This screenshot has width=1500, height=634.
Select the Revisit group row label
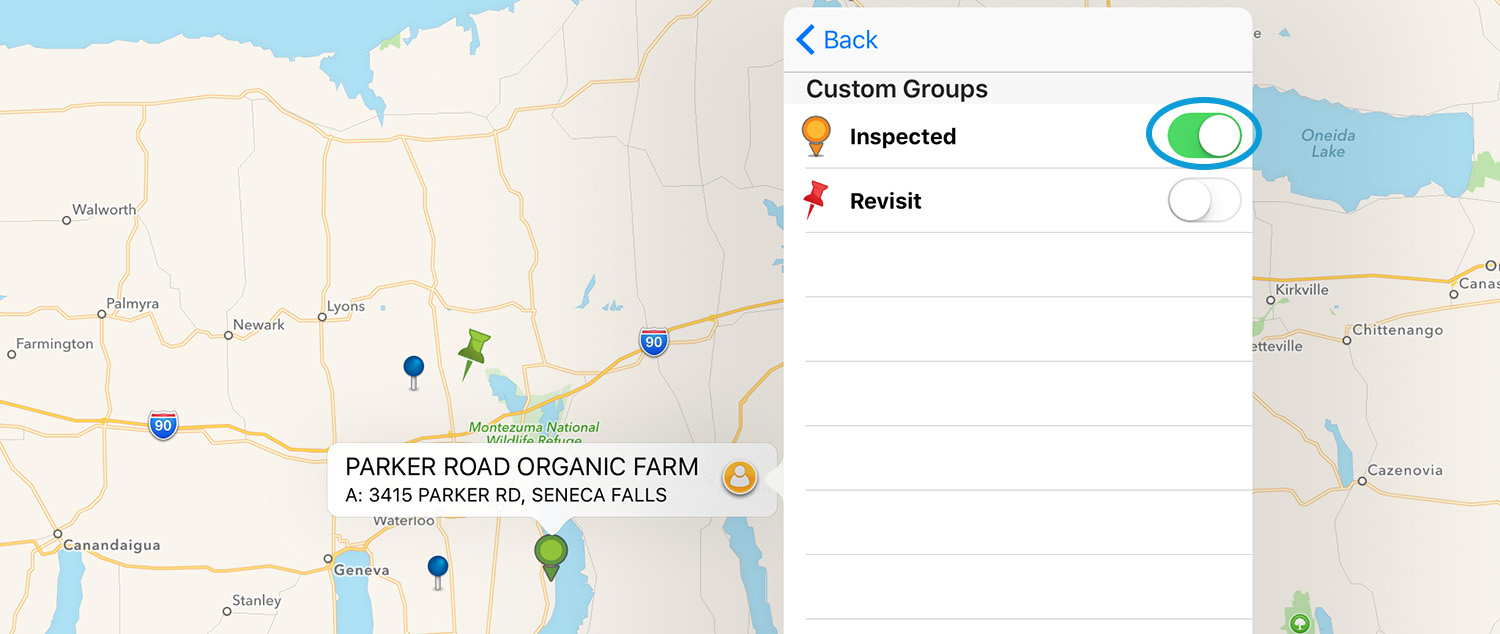(886, 201)
